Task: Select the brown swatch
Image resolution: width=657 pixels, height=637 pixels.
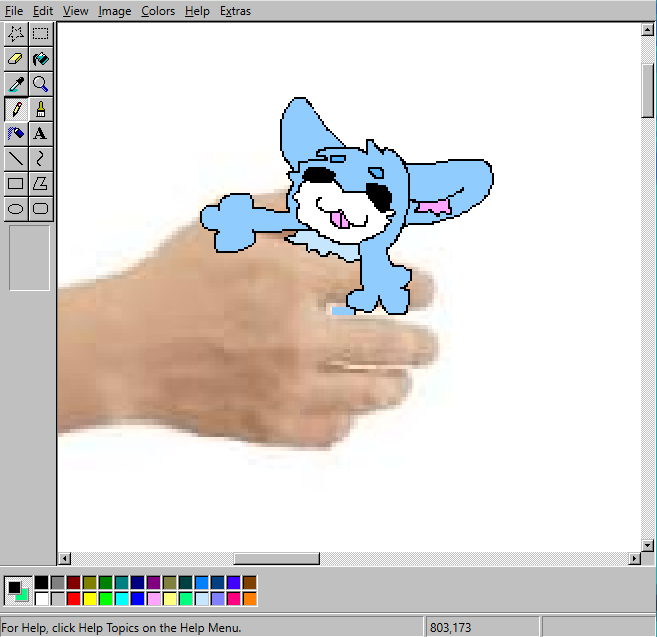Action: tap(250, 583)
